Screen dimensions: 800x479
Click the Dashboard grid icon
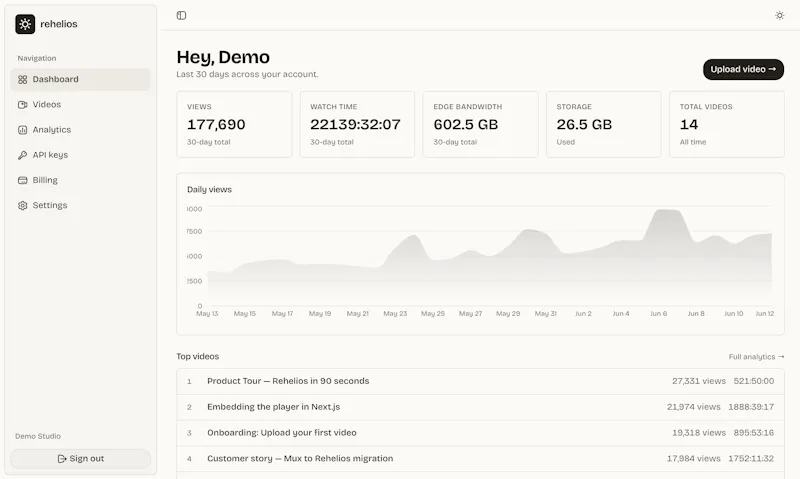click(22, 80)
